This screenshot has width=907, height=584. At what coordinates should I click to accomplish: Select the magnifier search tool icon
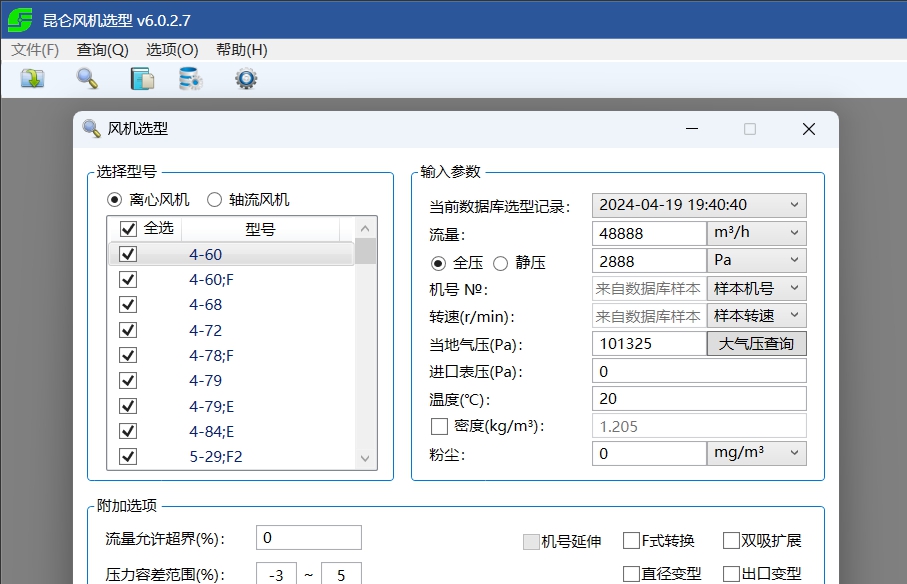point(85,78)
